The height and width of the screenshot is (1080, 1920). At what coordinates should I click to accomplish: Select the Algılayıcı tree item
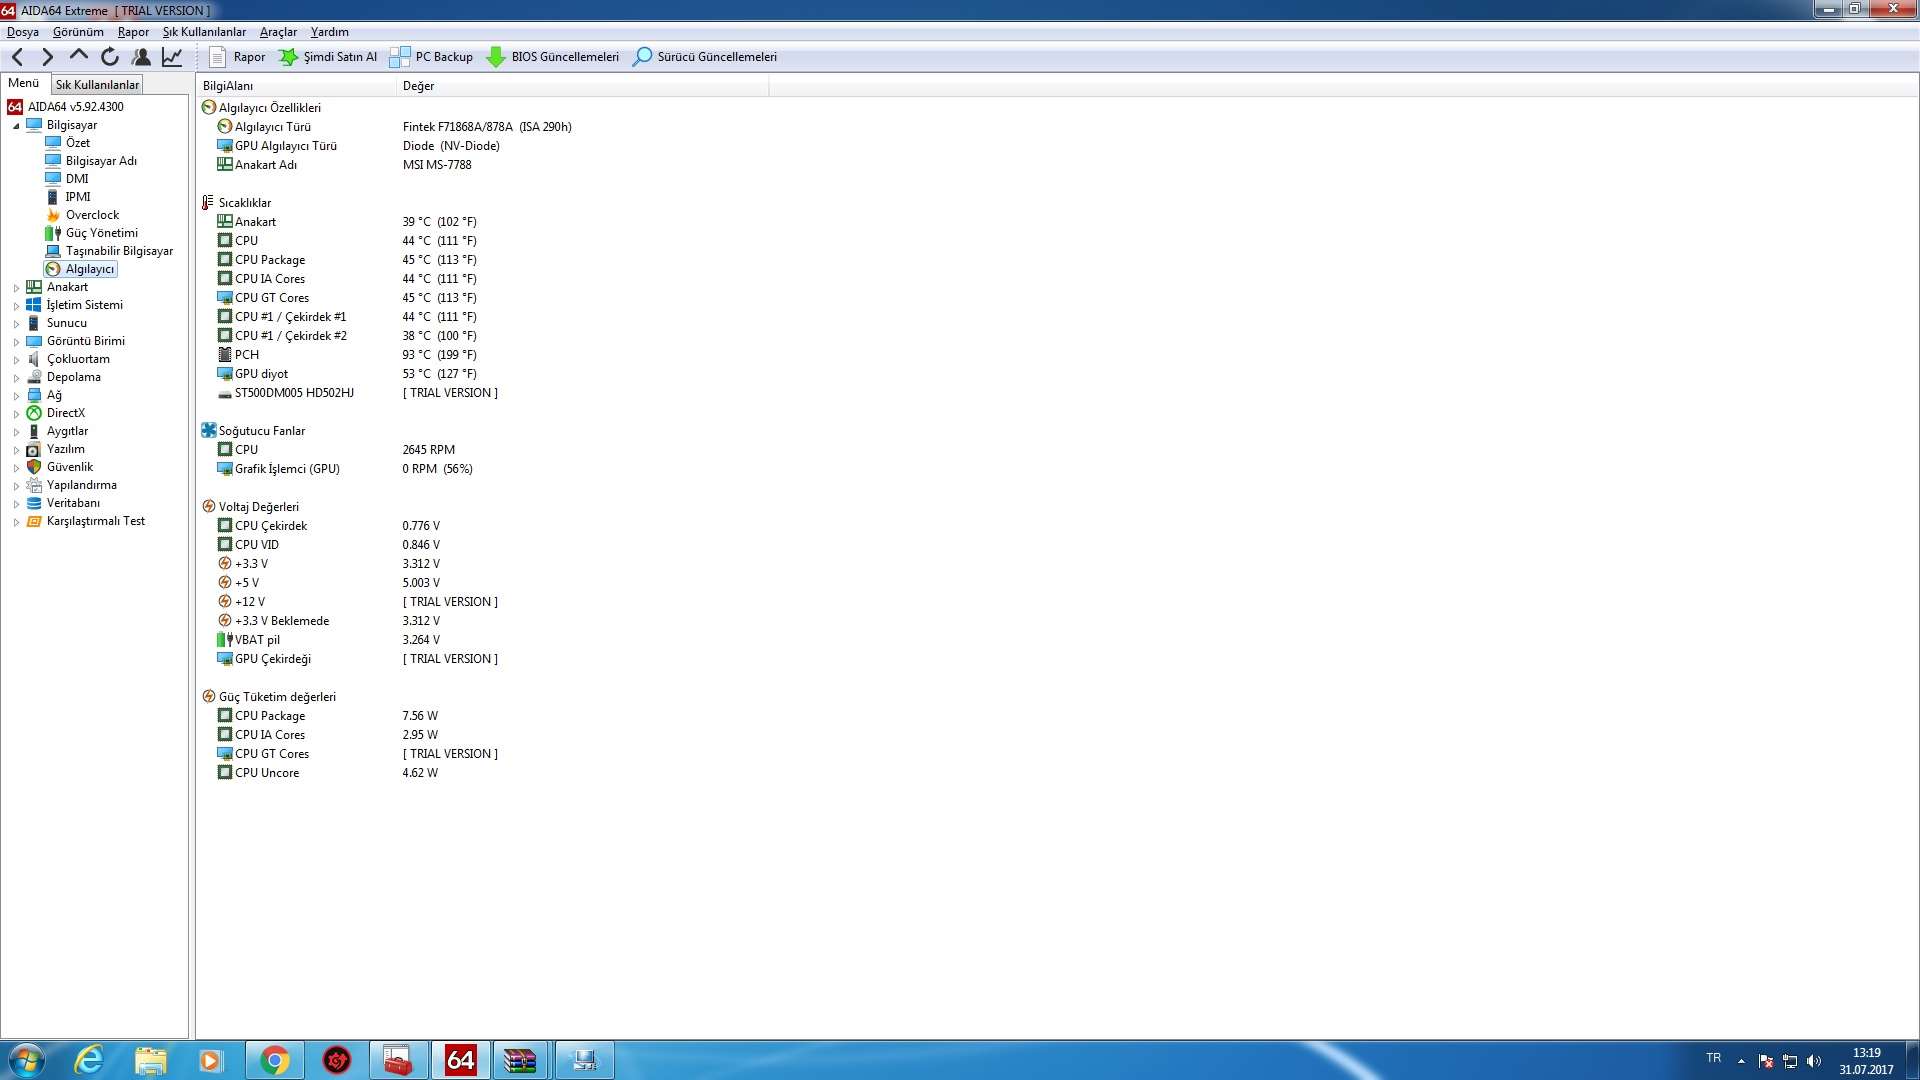point(89,269)
